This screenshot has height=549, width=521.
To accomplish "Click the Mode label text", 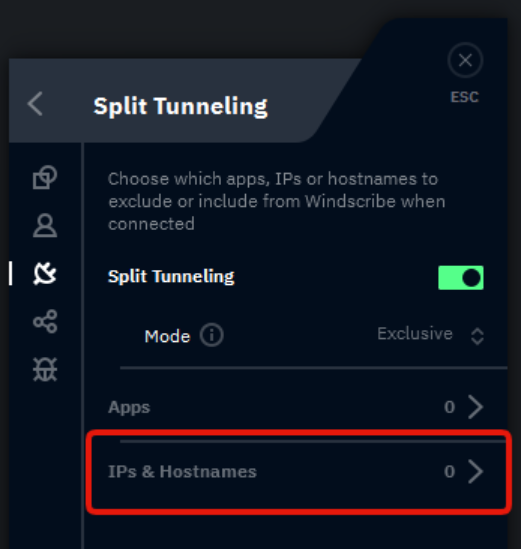I will coord(167,336).
